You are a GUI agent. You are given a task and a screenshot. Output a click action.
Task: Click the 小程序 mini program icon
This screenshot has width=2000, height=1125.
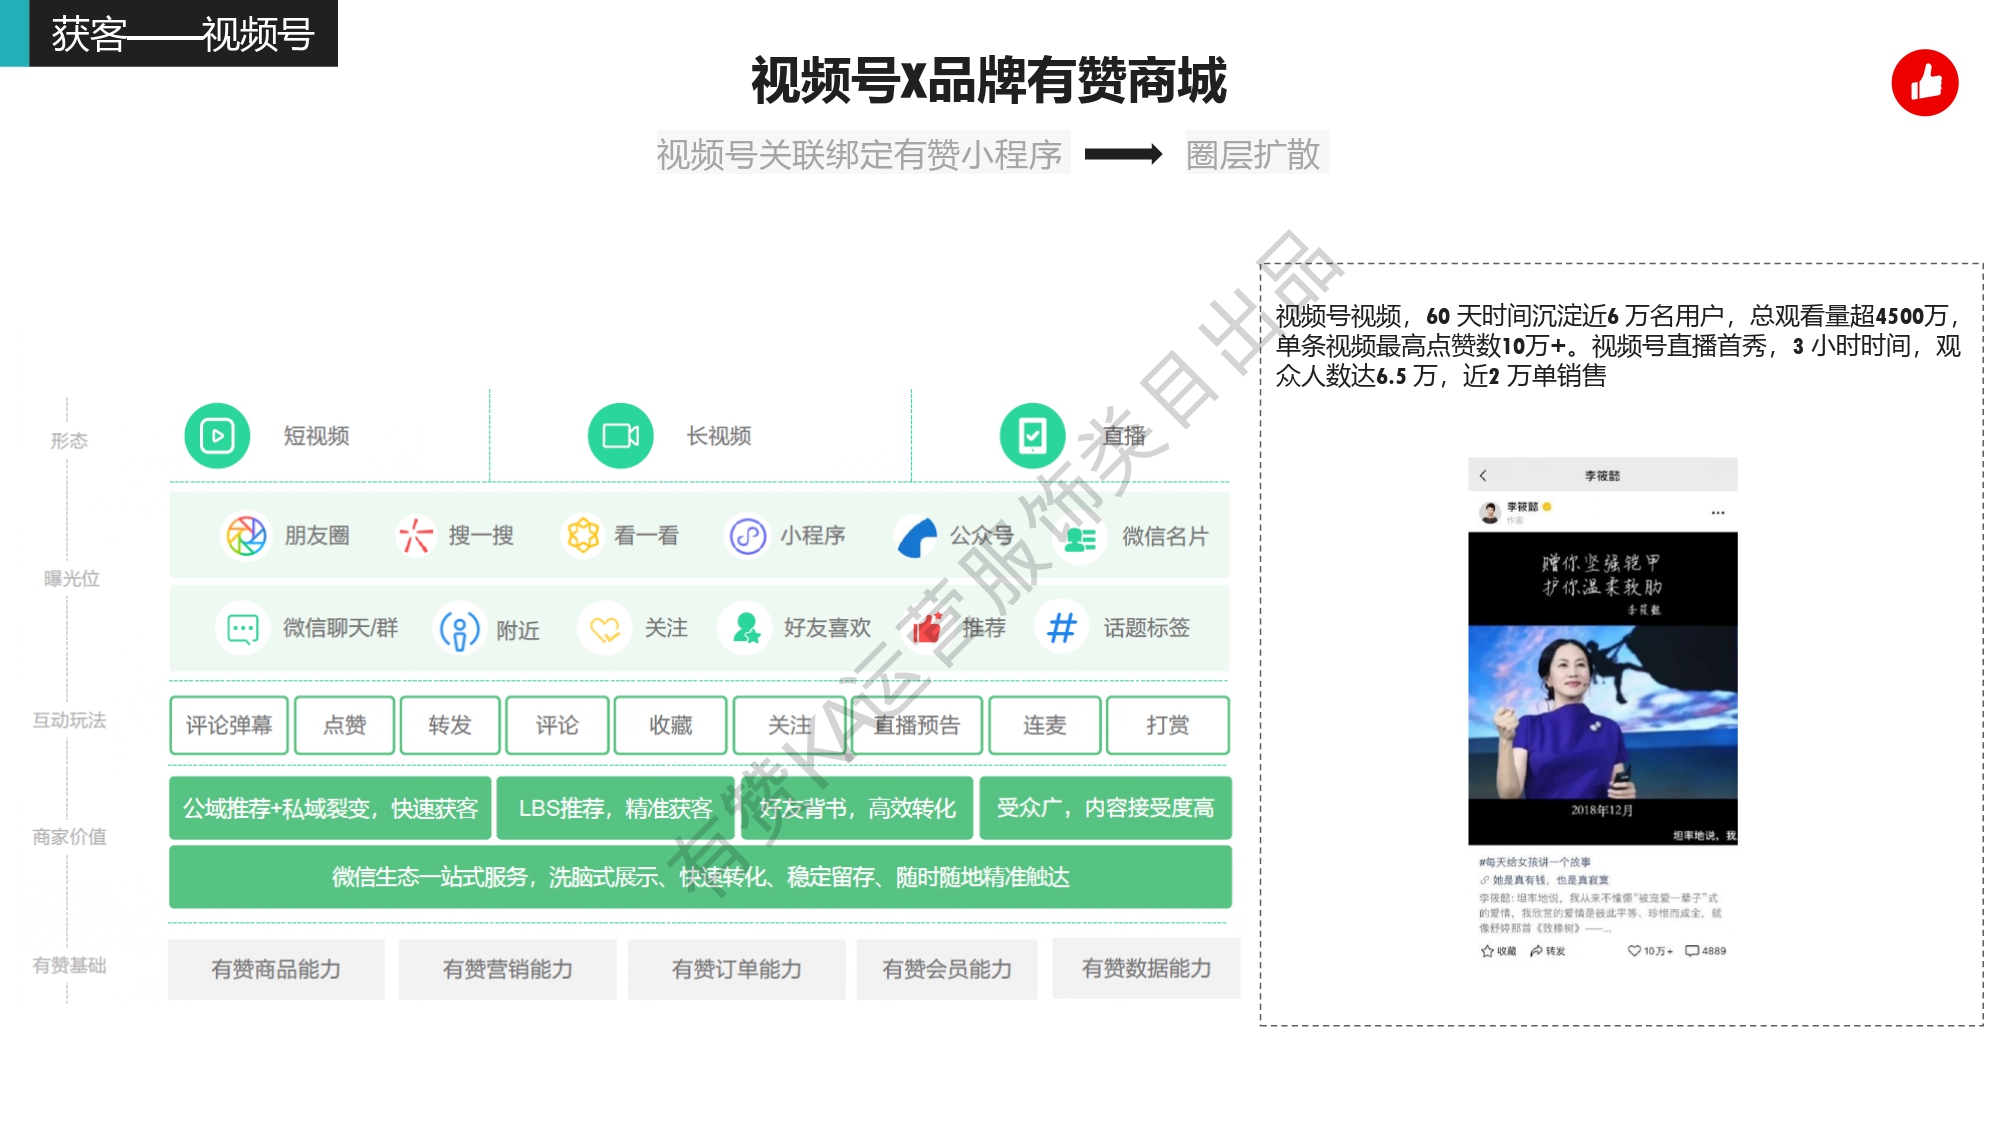[x=747, y=536]
